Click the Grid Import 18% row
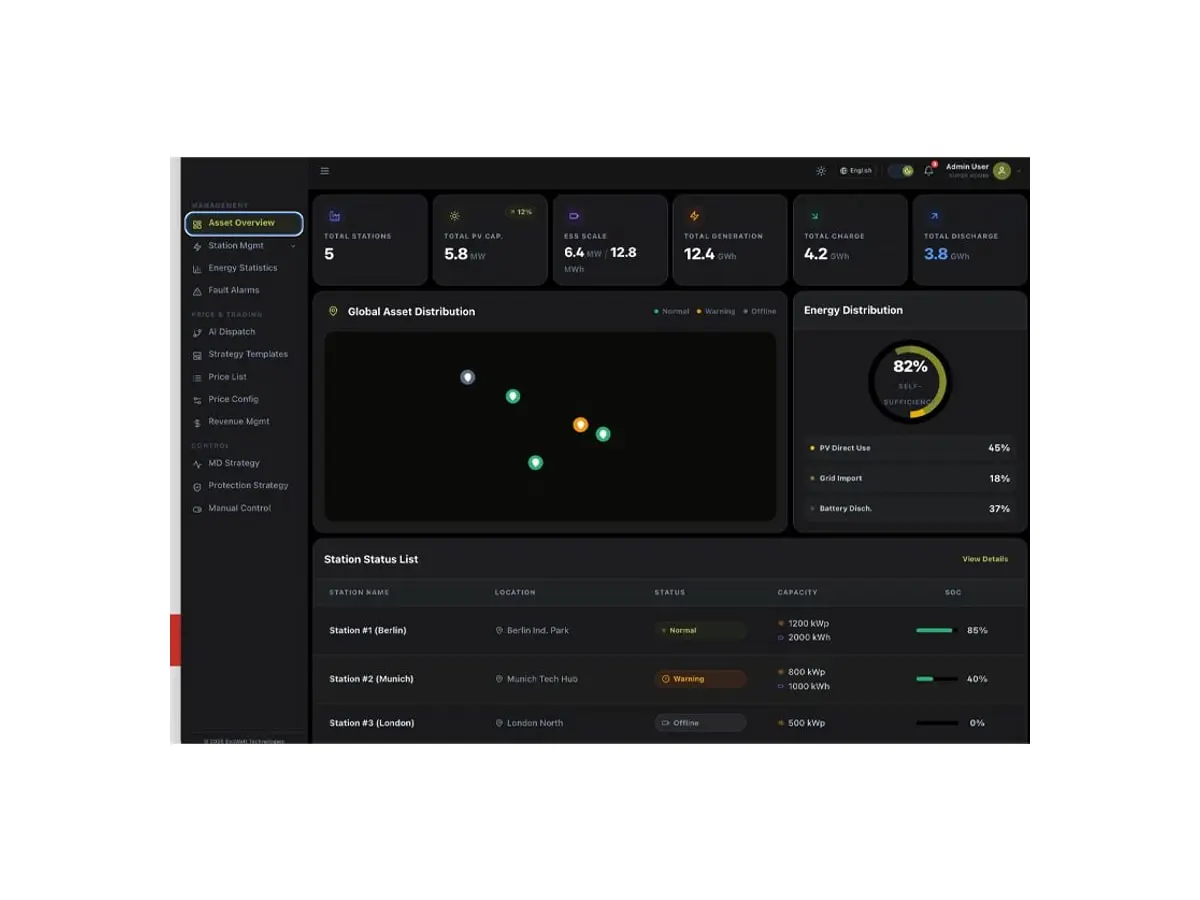Viewport: 1200px width, 900px height. tap(910, 479)
